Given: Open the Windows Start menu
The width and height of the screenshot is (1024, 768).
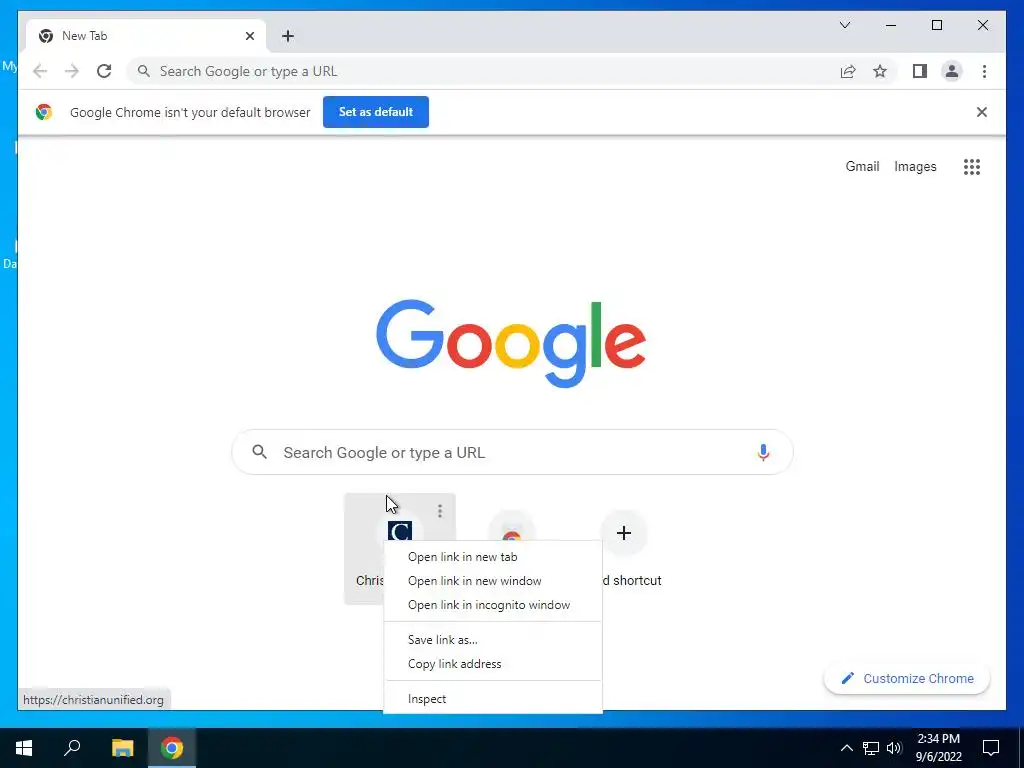Looking at the screenshot, I should [24, 748].
